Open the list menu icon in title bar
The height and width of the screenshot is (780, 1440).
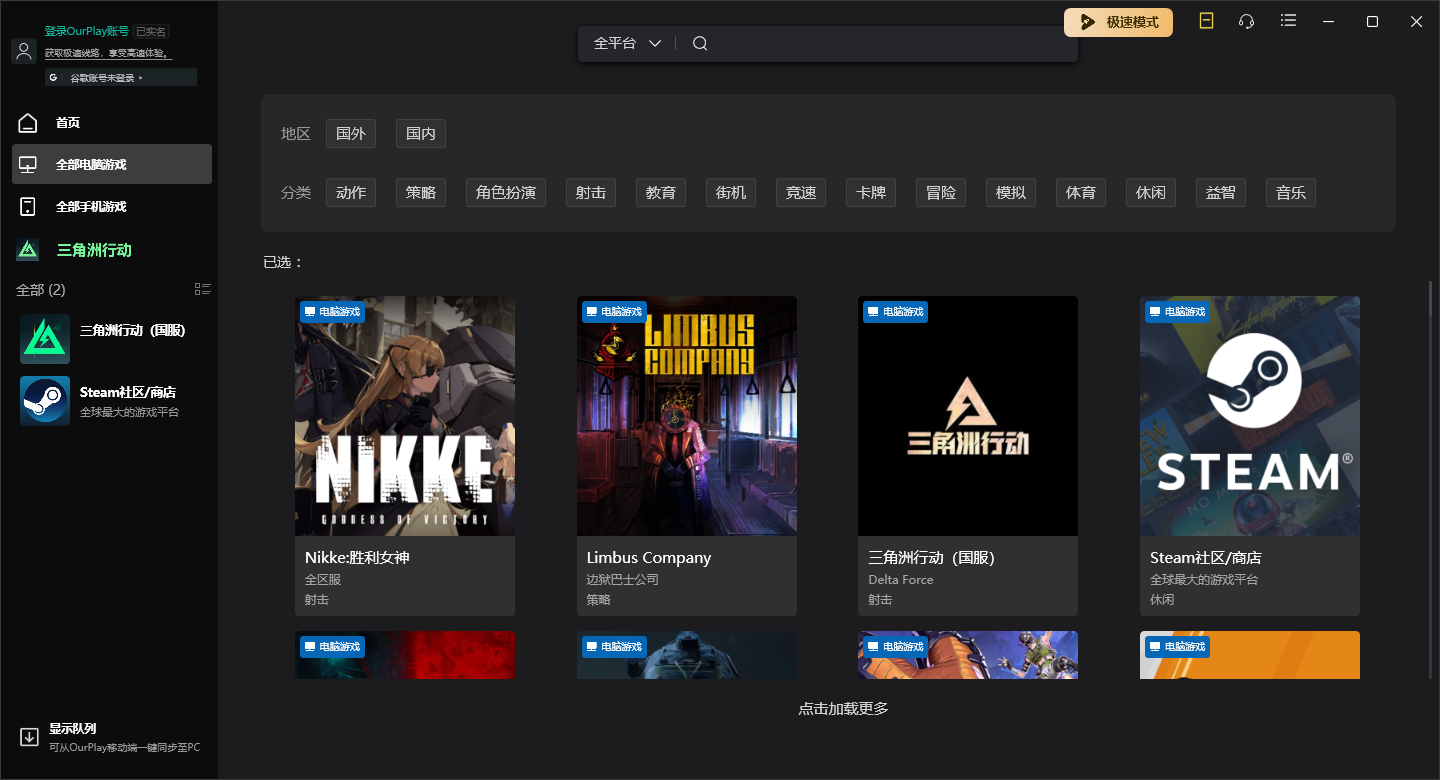pos(1288,21)
